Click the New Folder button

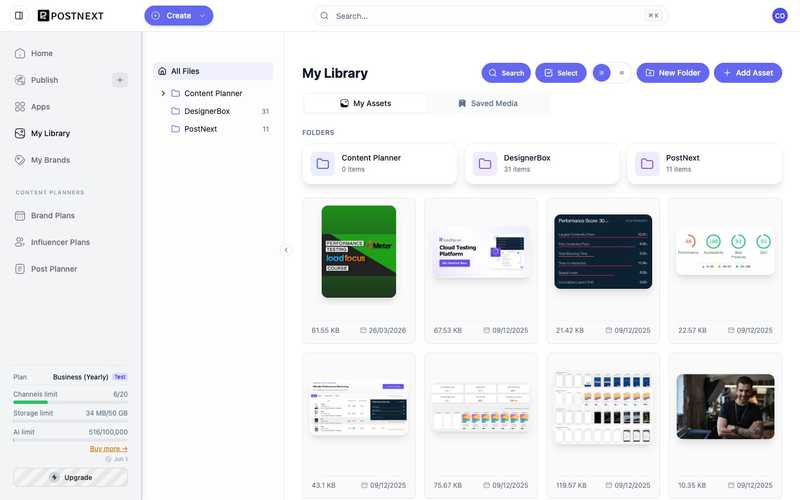click(x=672, y=73)
